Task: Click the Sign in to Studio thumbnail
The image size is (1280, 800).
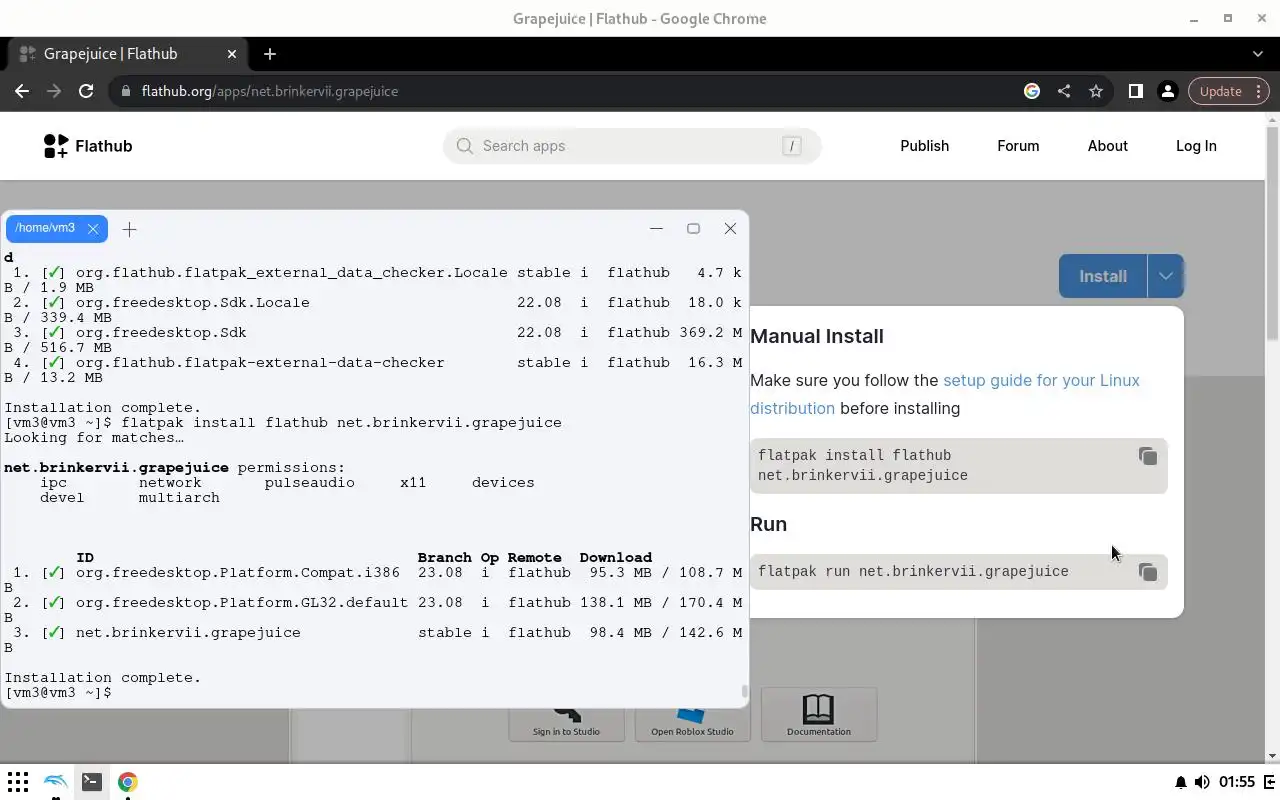Action: pyautogui.click(x=566, y=725)
